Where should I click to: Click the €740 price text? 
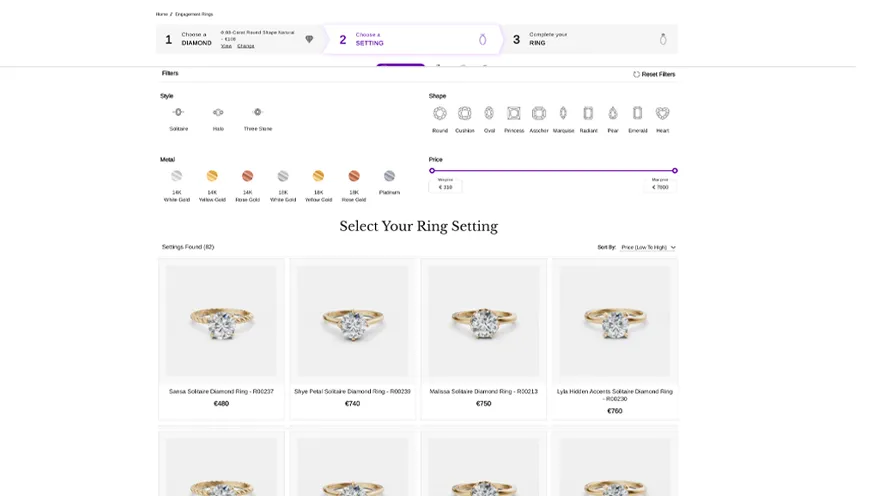(352, 404)
